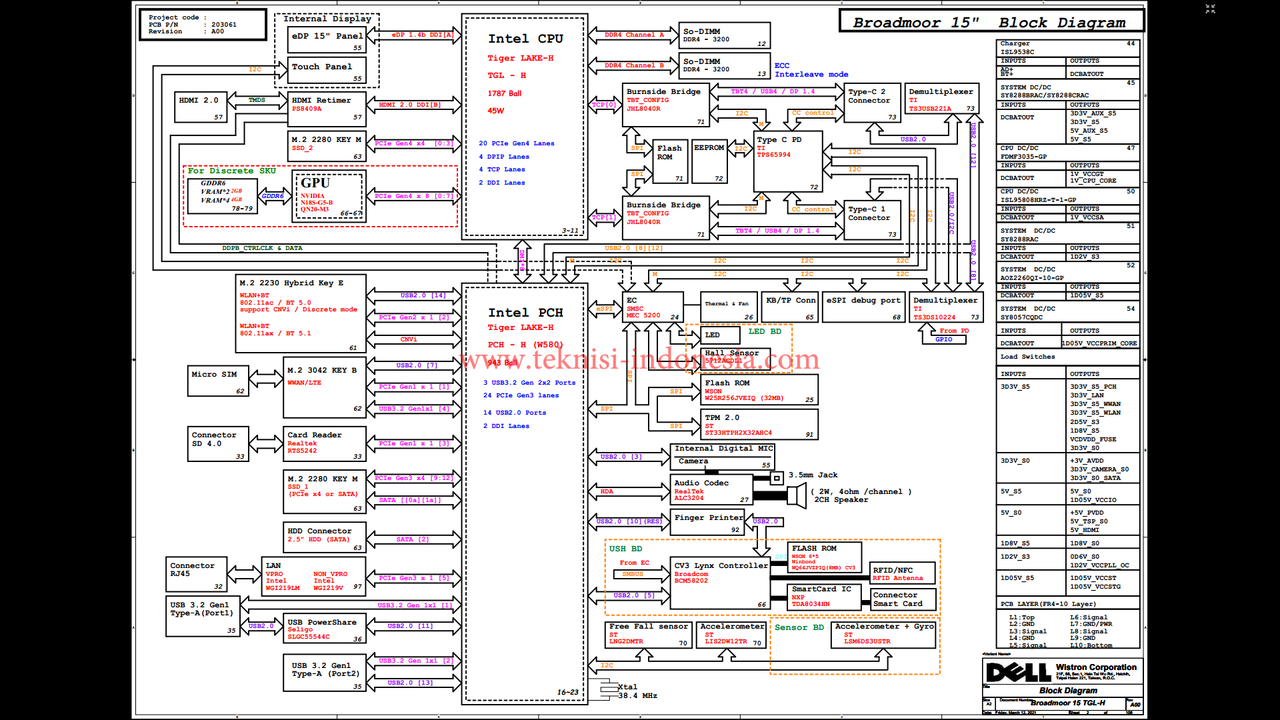The image size is (1280, 720).
Task: Click the CV3 Lynx Controller block
Action: [720, 584]
